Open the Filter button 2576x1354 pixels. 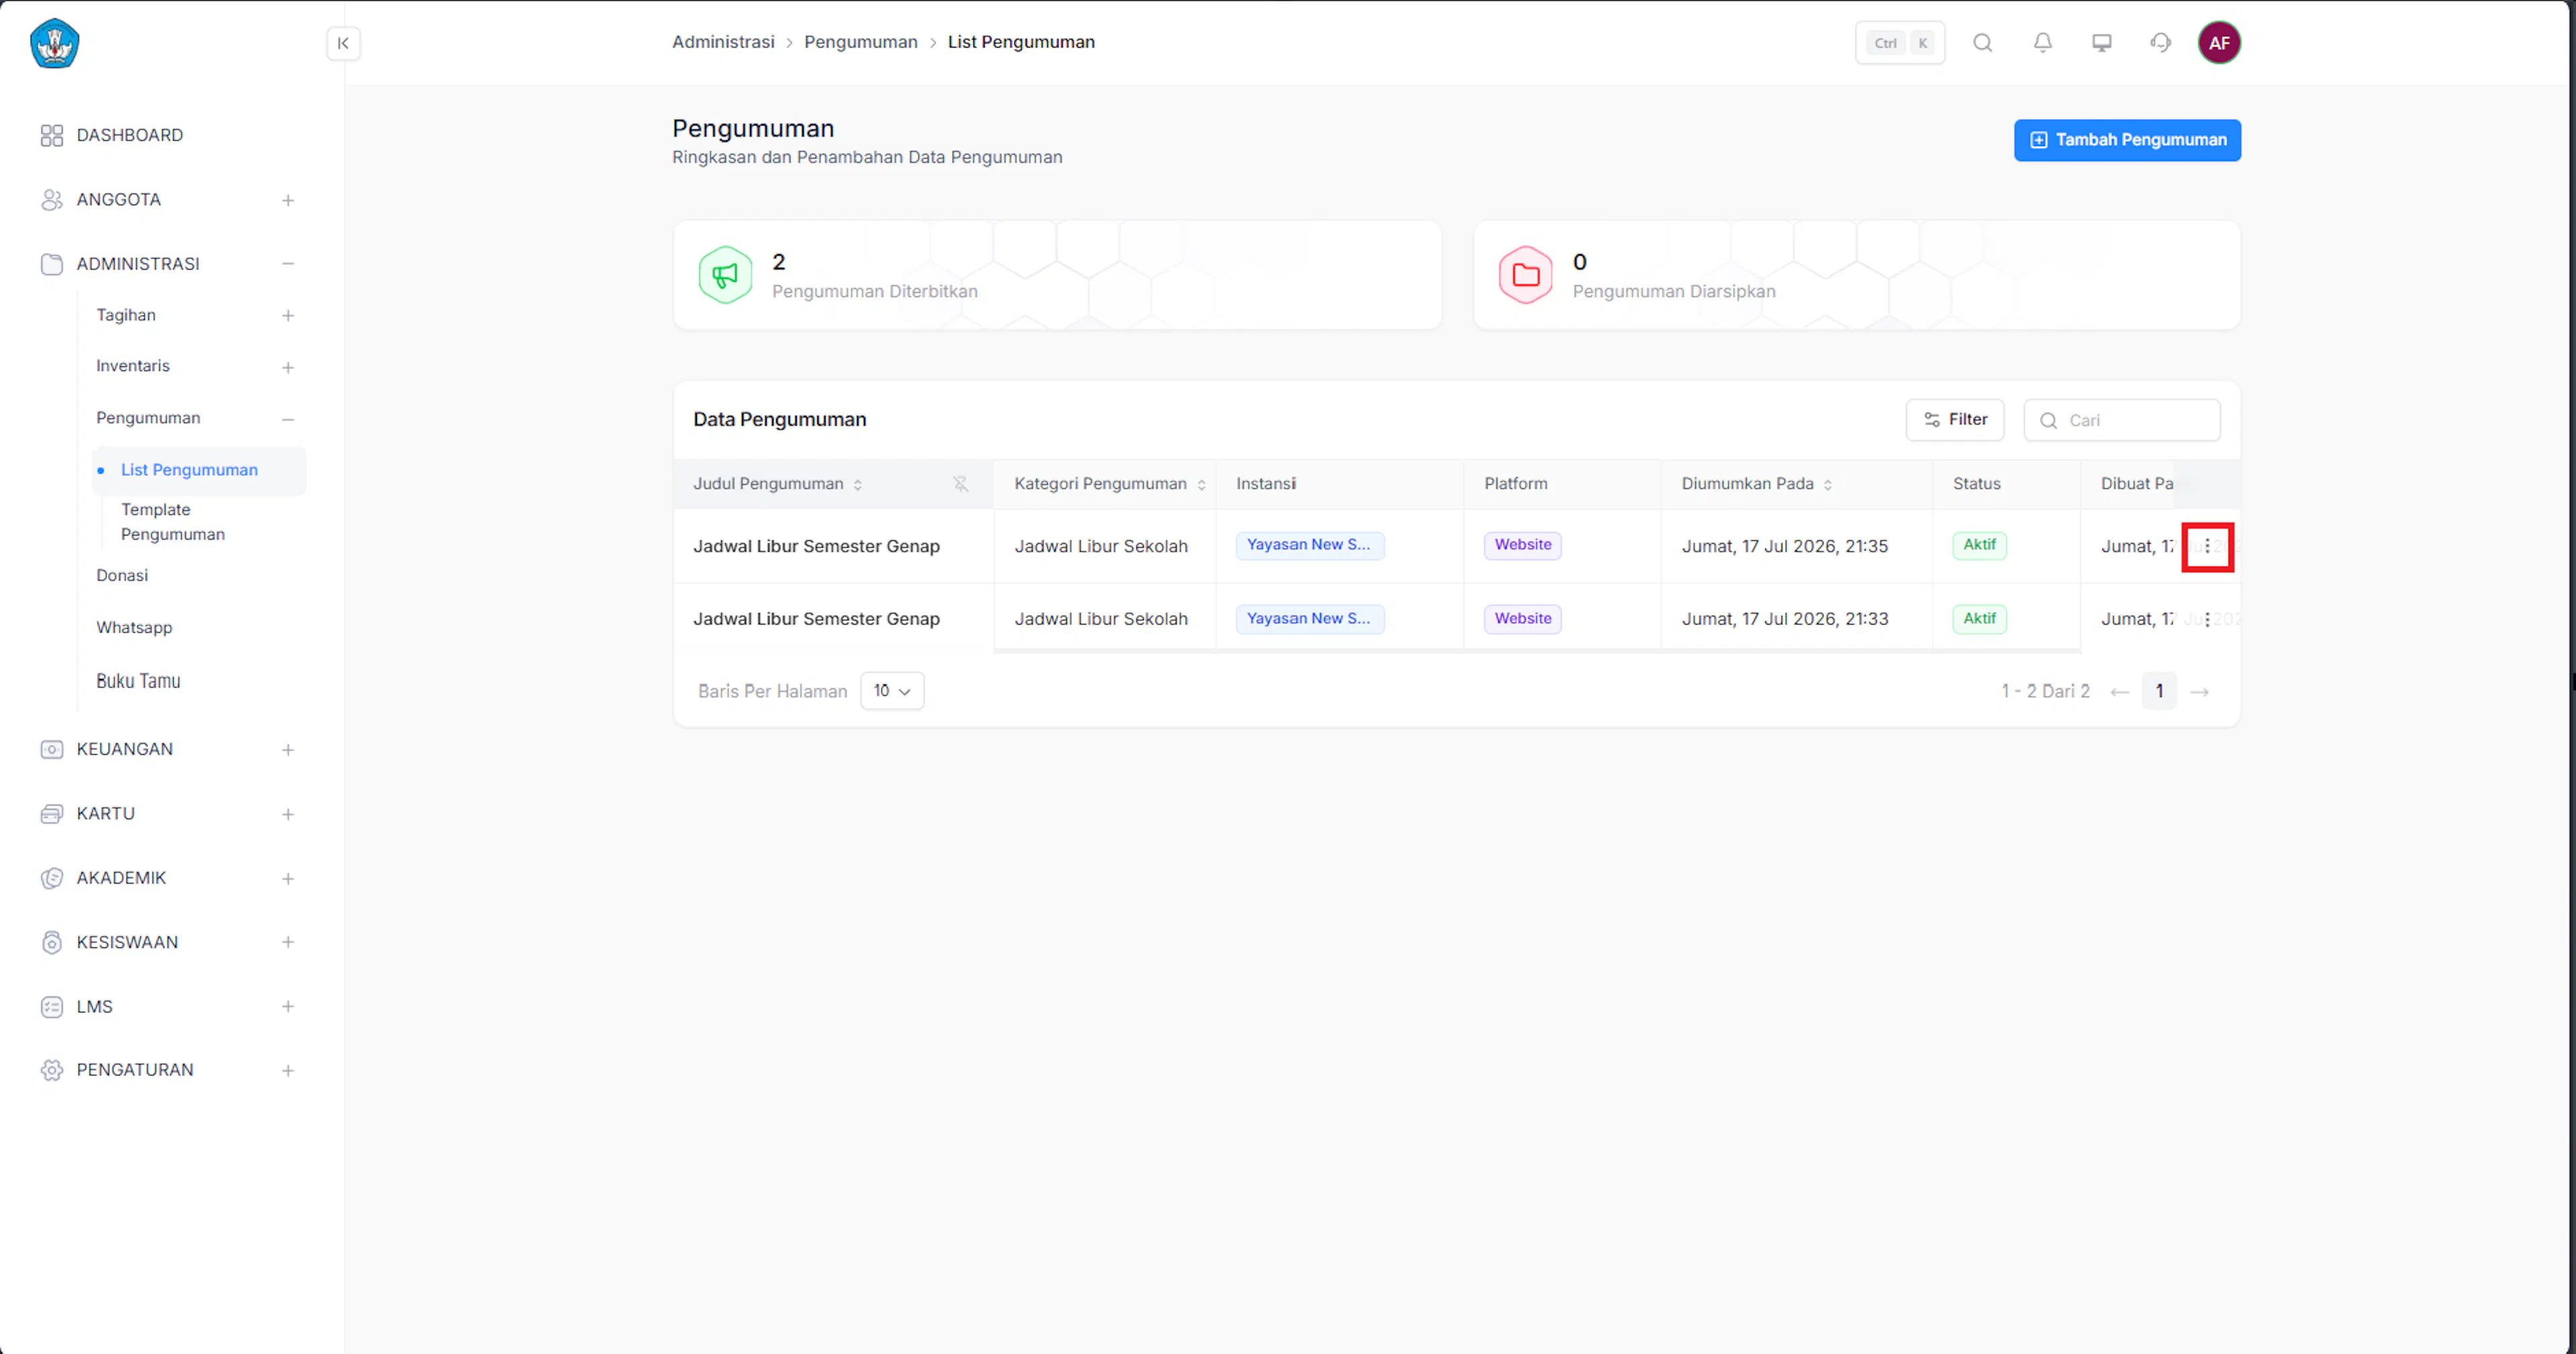(x=1954, y=420)
